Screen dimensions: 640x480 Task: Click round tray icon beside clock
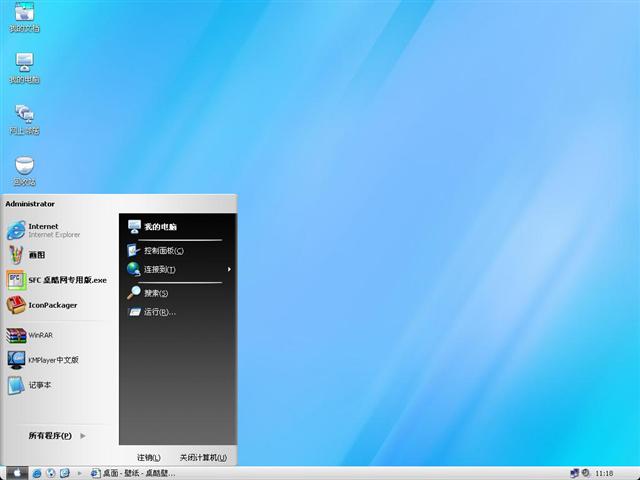coord(585,473)
